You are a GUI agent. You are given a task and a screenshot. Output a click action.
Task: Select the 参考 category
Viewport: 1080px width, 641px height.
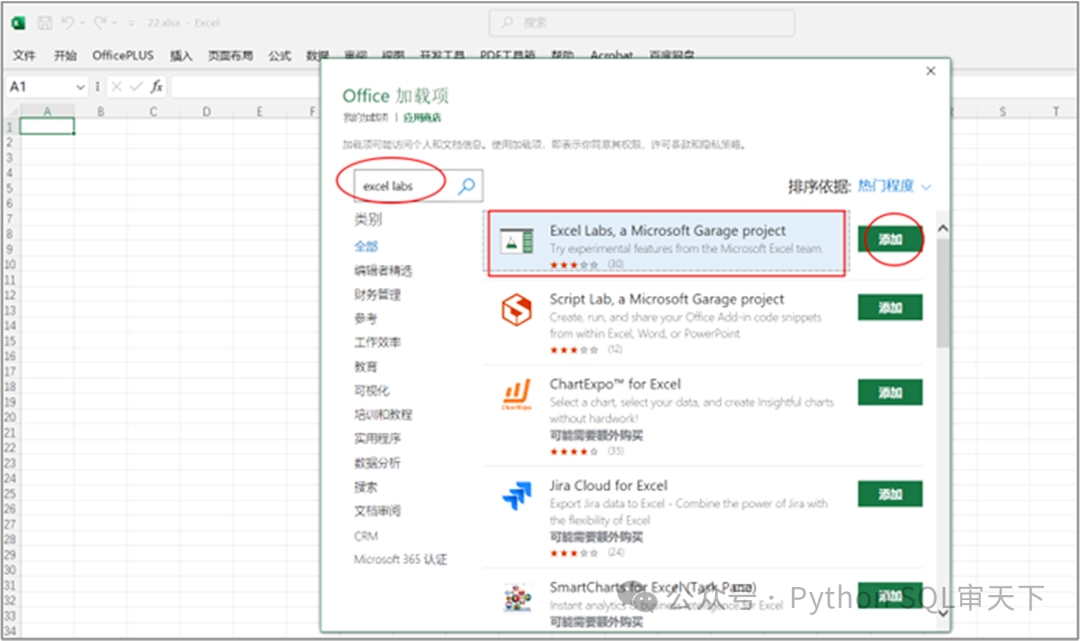point(366,318)
